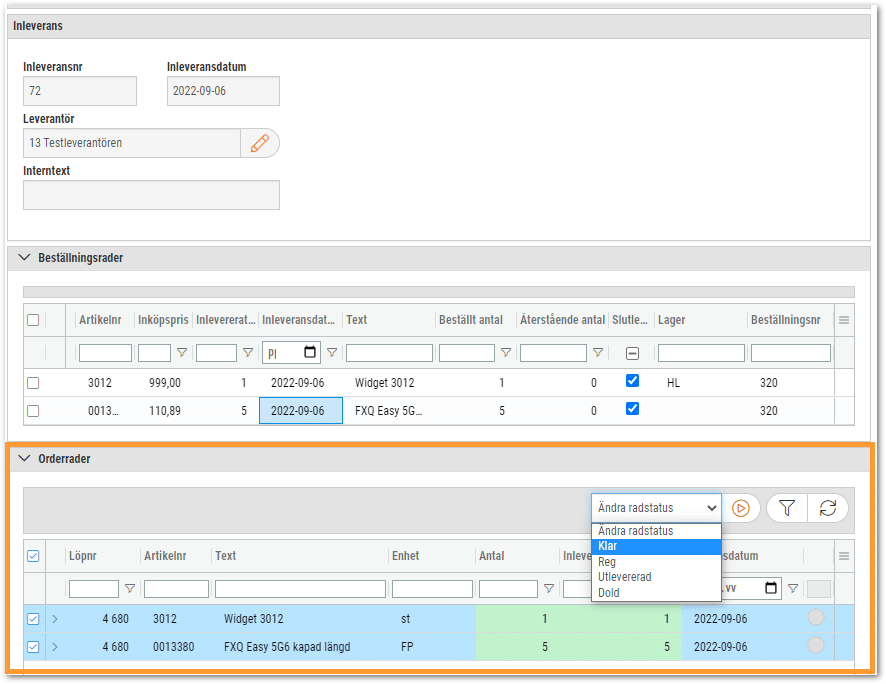This screenshot has width=886, height=684.
Task: Open the Ändra radstatus dropdown
Action: point(656,508)
